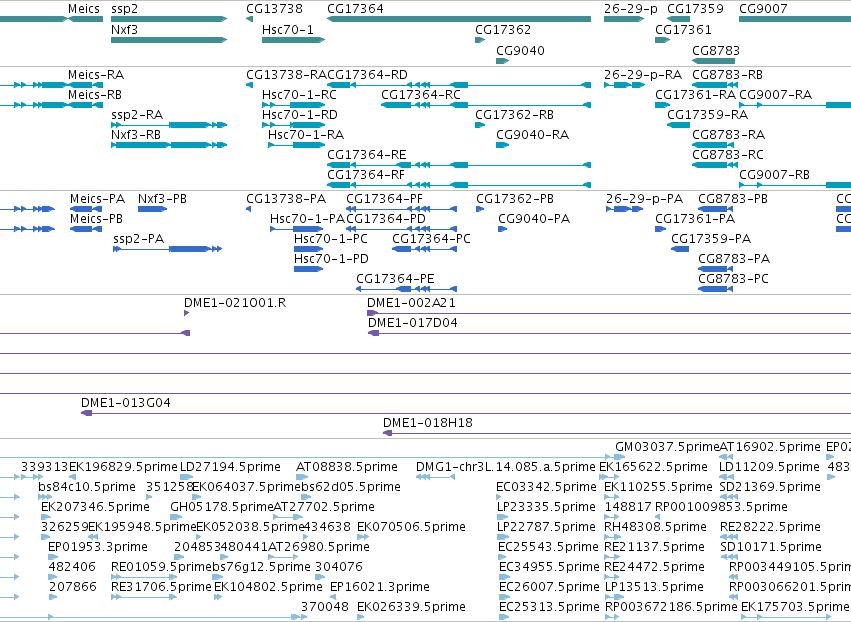Open the DME1-013G04 clone feature
The height and width of the screenshot is (622, 851).
tap(466, 414)
